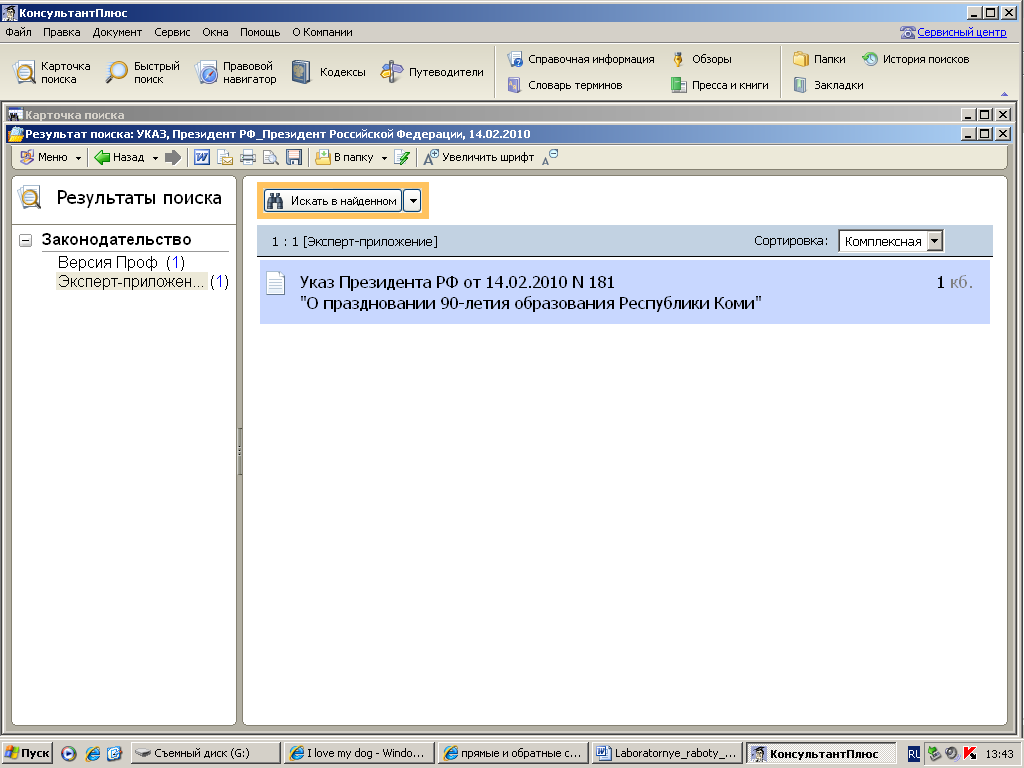Click В папку button
Screen dimensions: 1024x768
[344, 157]
